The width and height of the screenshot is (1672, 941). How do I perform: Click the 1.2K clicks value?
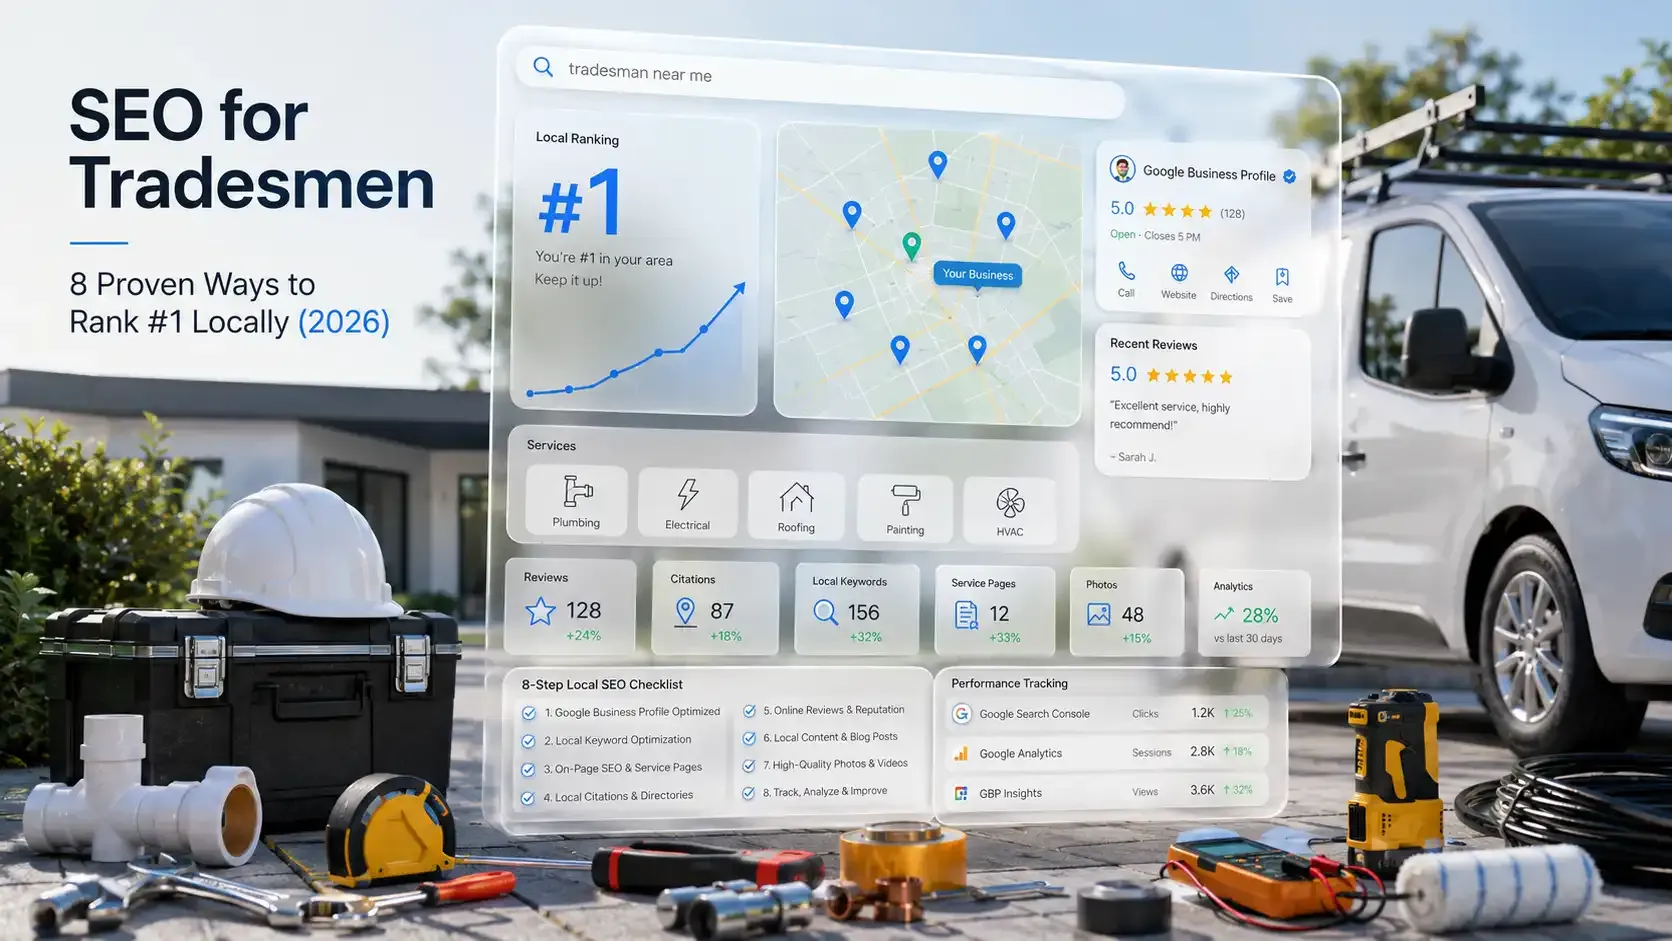(1202, 713)
